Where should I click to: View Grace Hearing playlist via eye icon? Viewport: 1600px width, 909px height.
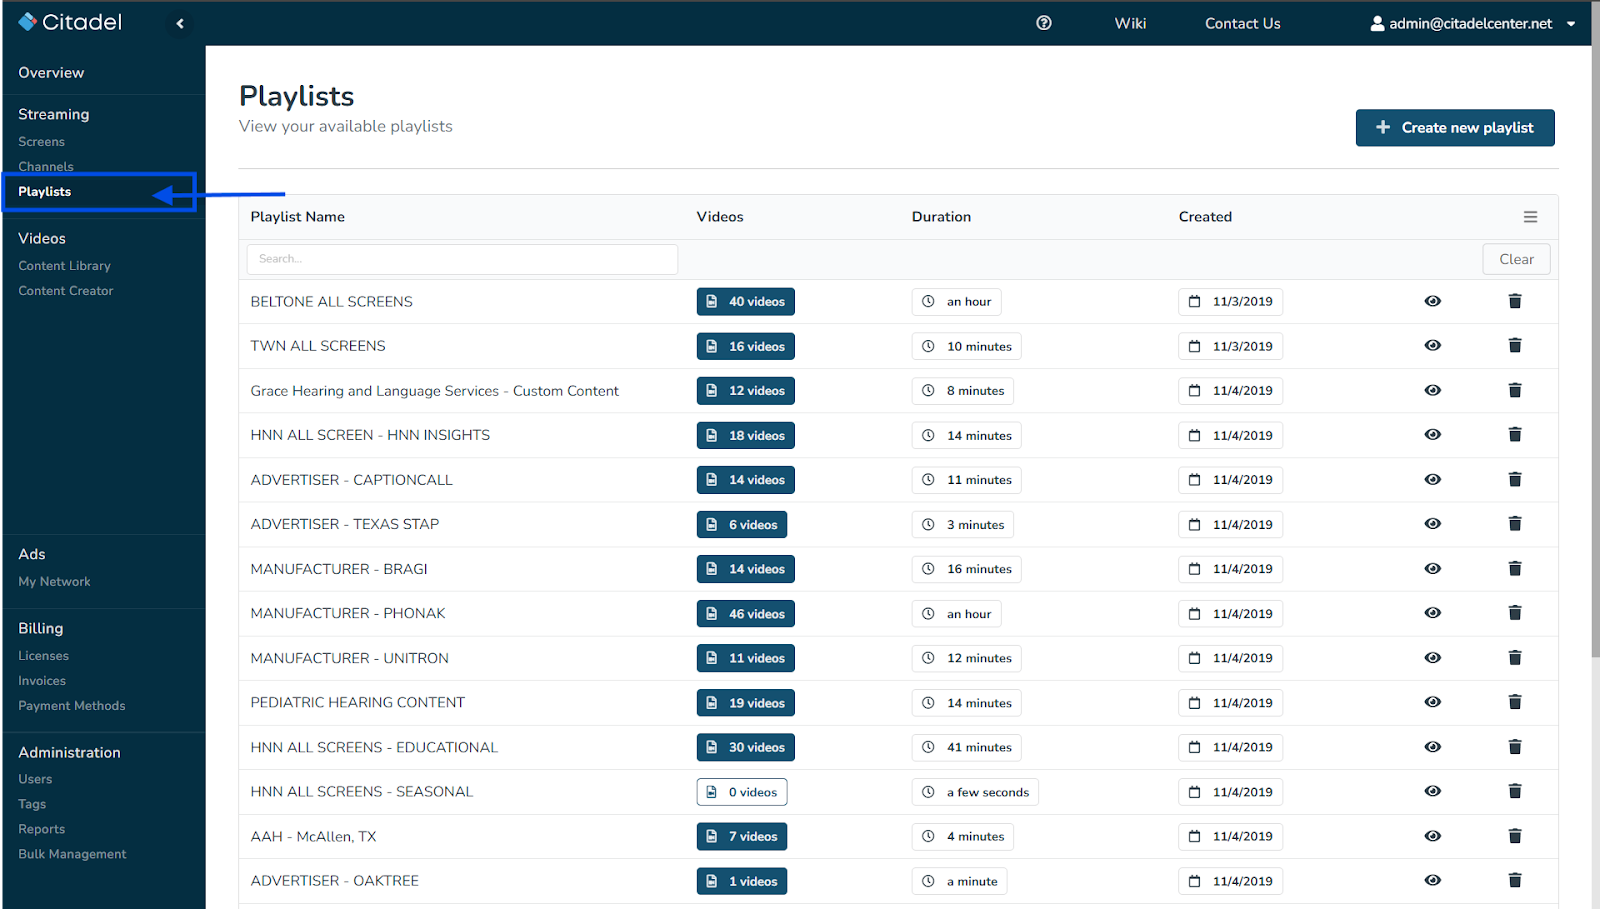(1433, 390)
